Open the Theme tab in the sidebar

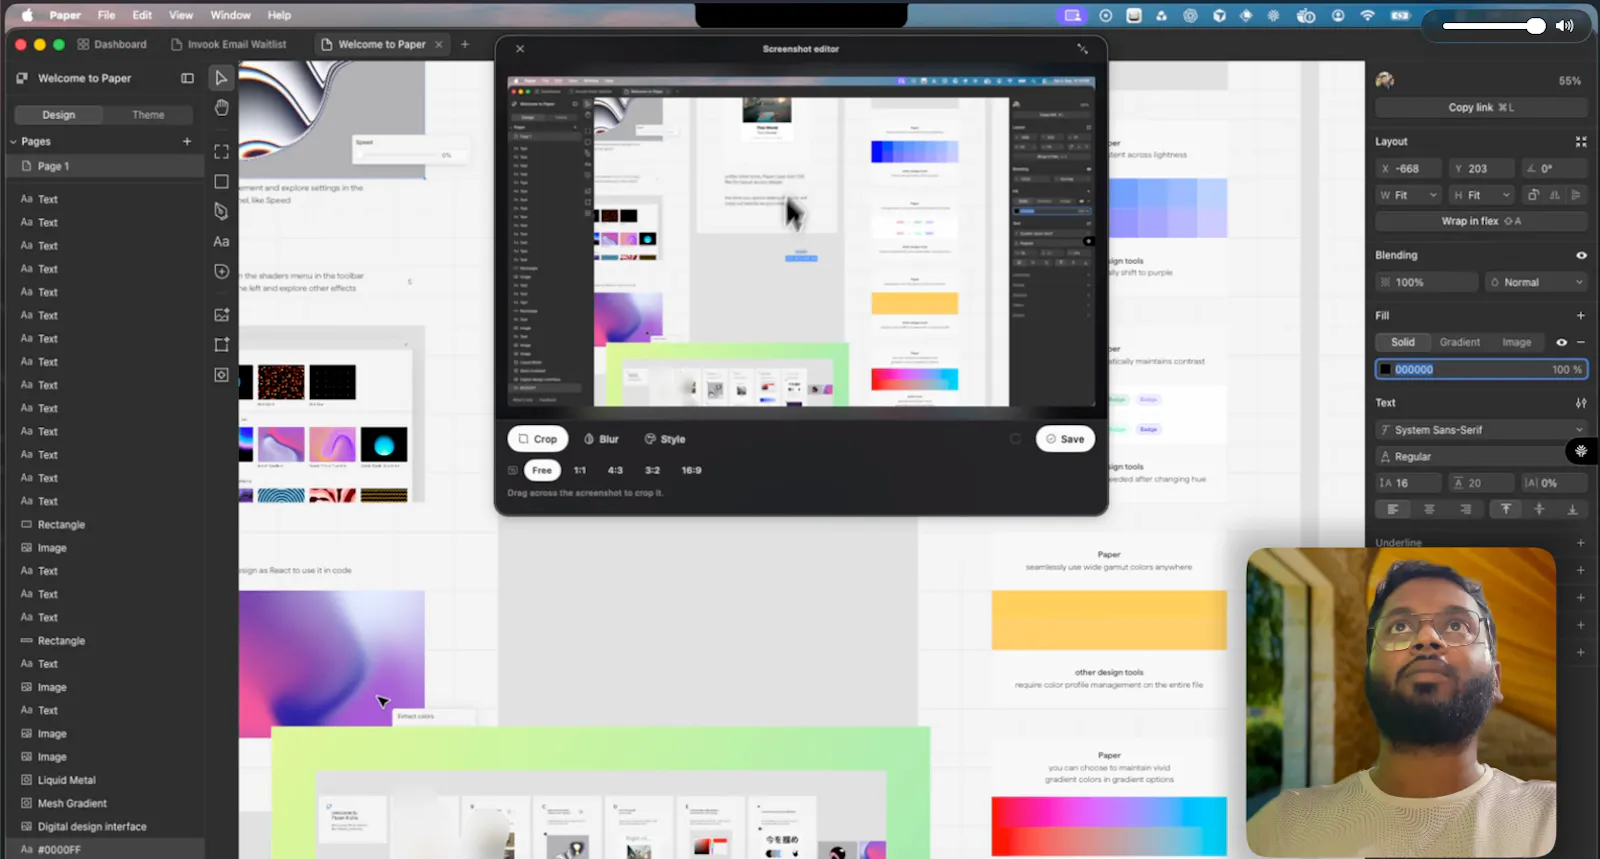click(148, 115)
